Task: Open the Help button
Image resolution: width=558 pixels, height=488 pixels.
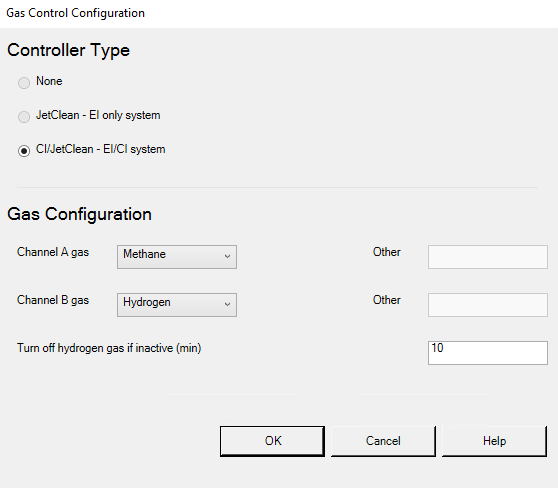Action: click(x=494, y=441)
